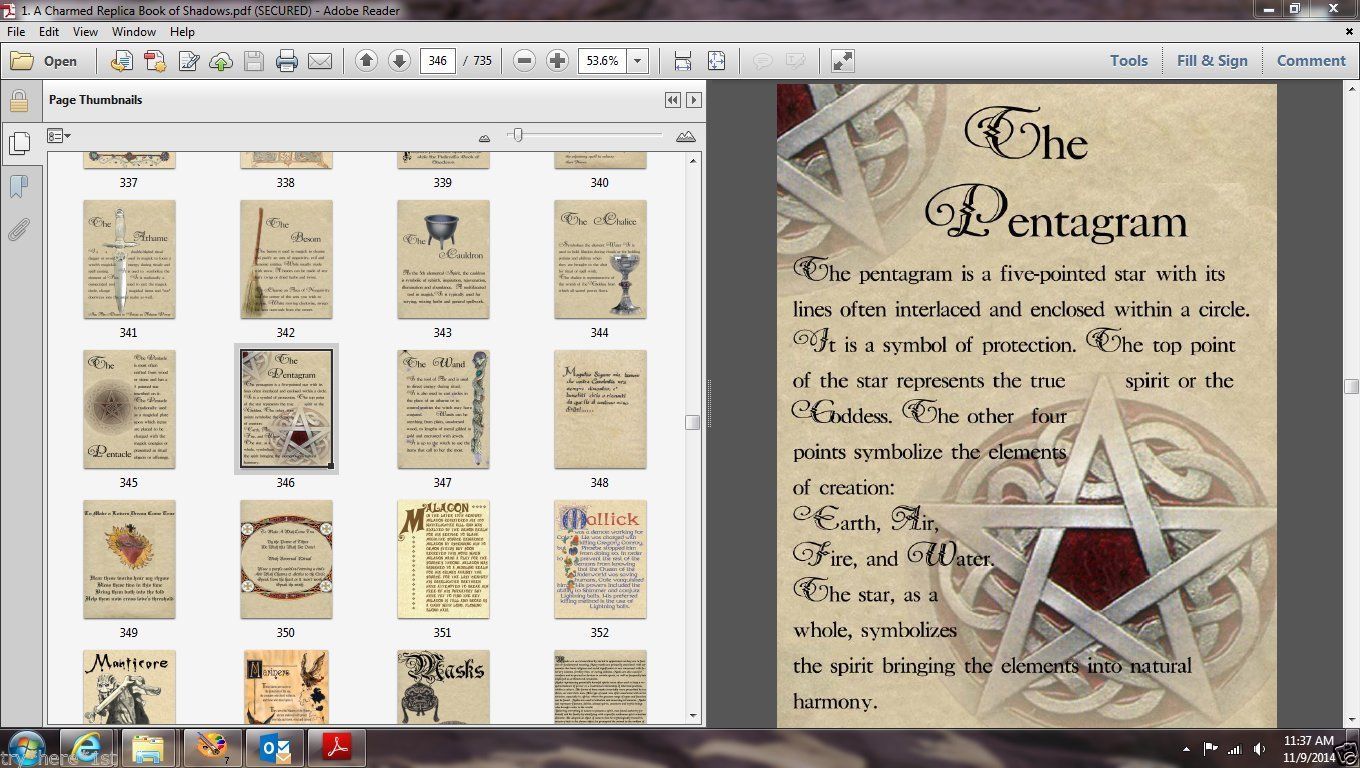Click the edit/sign document icon in toolbar
The image size is (1360, 768).
coord(188,61)
